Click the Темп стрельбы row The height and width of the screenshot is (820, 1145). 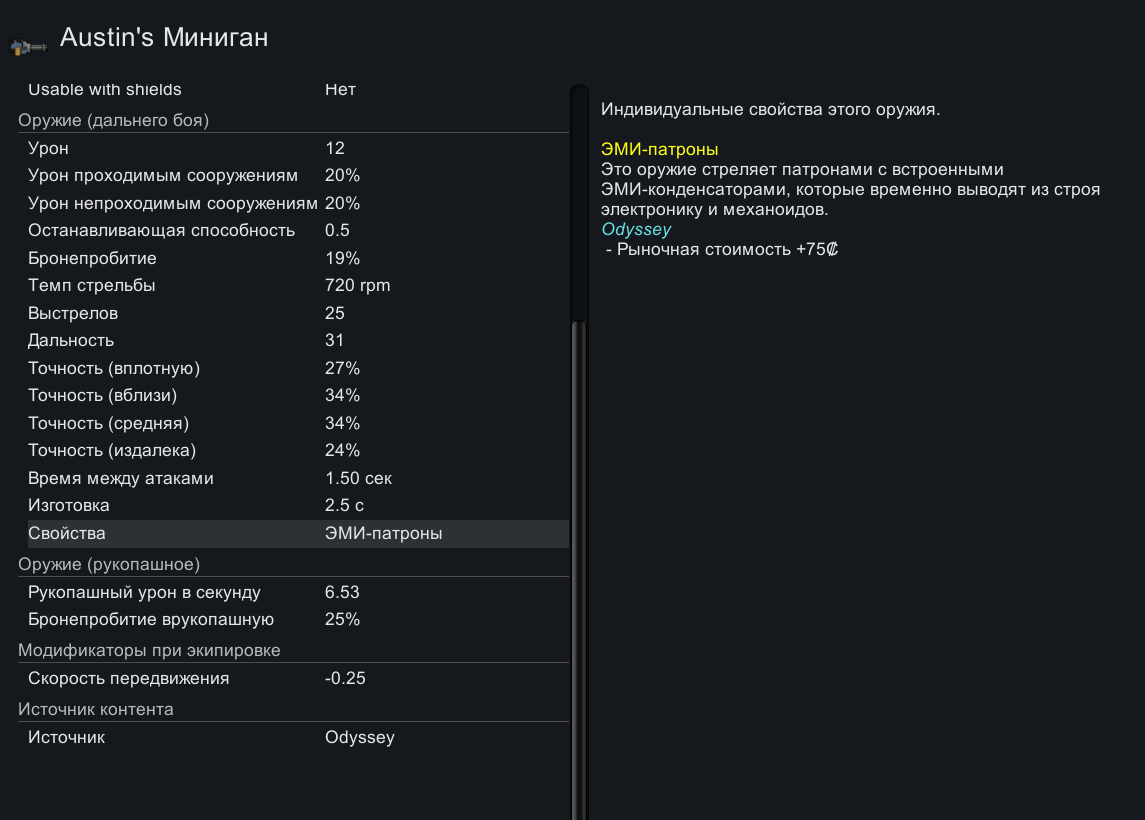tap(290, 286)
